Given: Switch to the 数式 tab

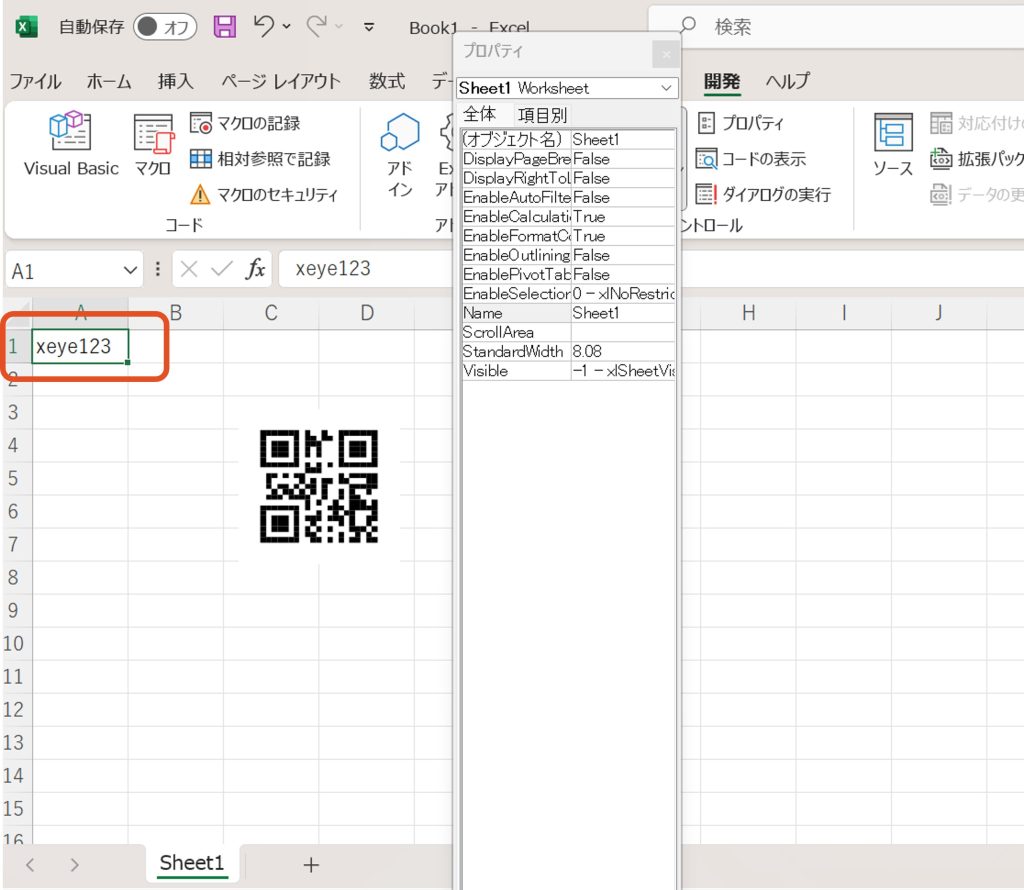Looking at the screenshot, I should (387, 82).
